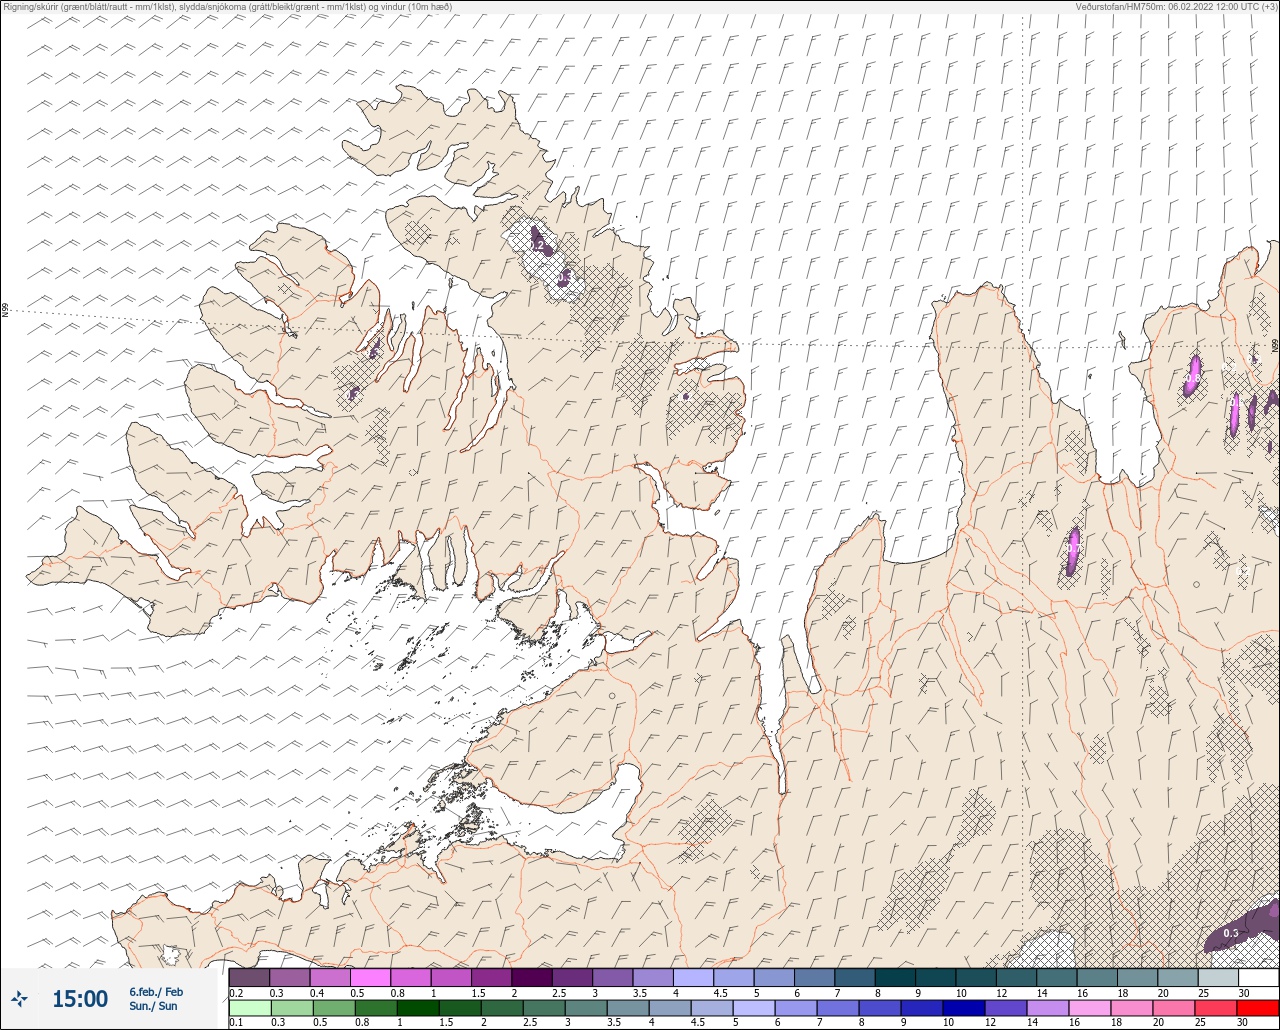
Task: Choose the white upper-row swatch above label 30
Action: pyautogui.click(x=1258, y=977)
